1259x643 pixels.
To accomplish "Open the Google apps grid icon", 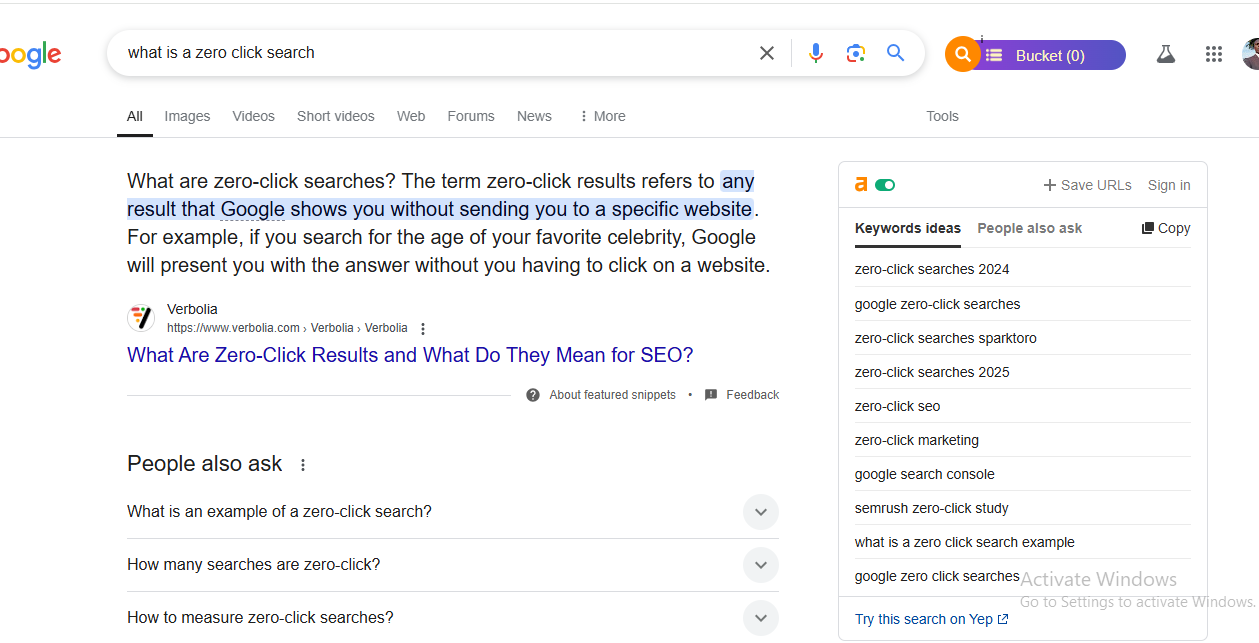I will [x=1214, y=55].
